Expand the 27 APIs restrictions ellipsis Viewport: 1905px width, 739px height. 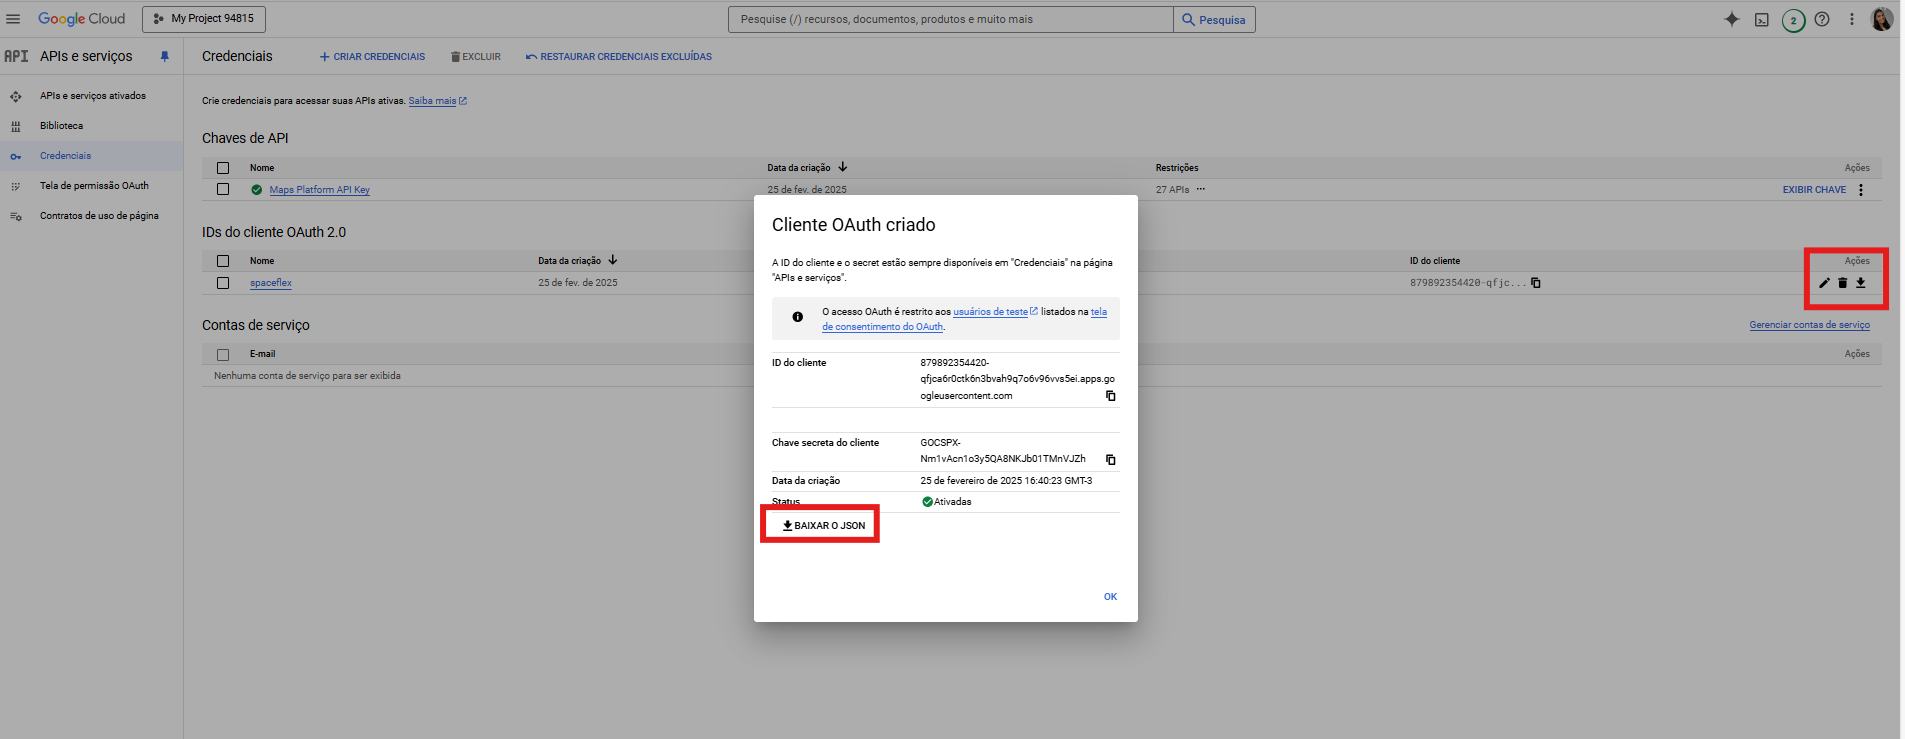coord(1201,189)
